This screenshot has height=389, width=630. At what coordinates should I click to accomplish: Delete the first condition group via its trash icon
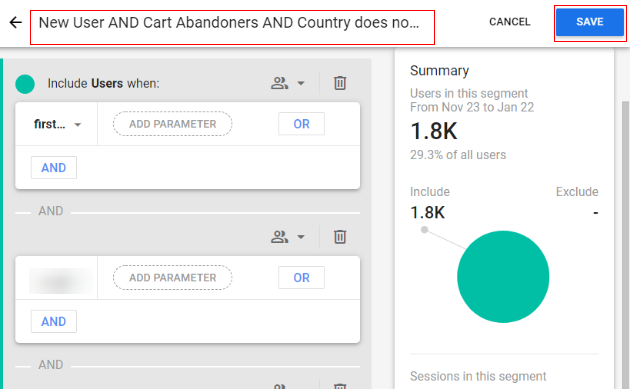(x=340, y=83)
